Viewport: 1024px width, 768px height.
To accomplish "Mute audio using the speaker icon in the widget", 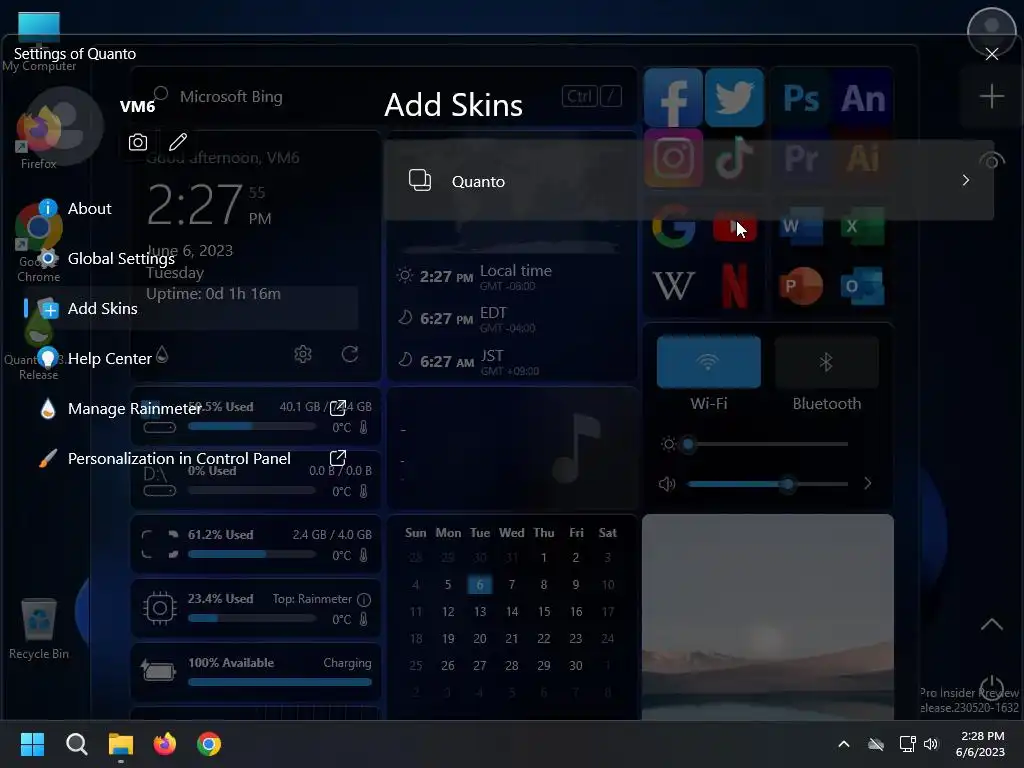I will pyautogui.click(x=667, y=484).
